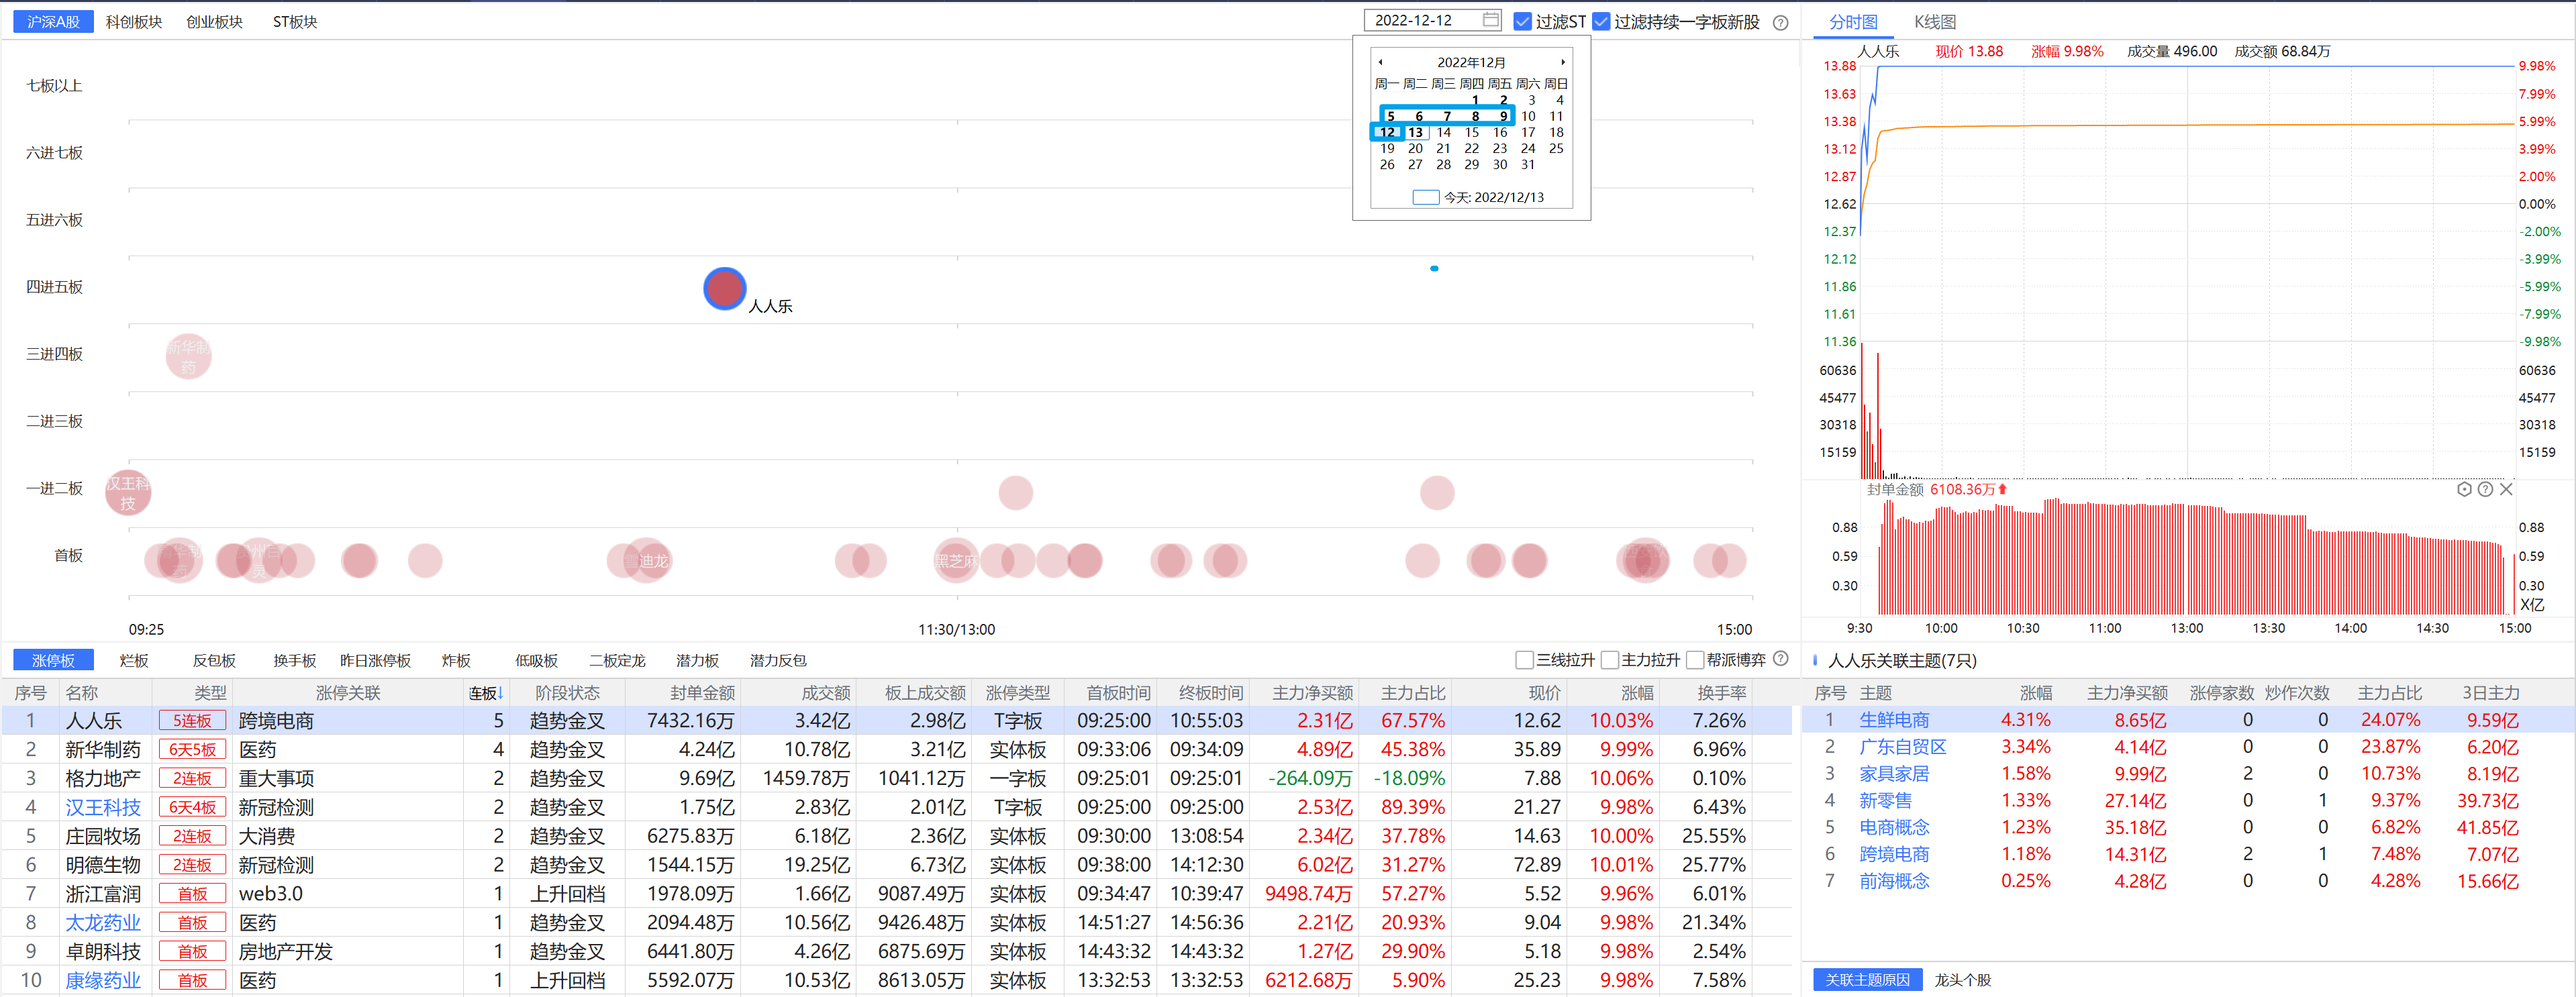This screenshot has height=997, width=2576.
Task: Open the calendar icon in date field
Action: pyautogui.click(x=1490, y=20)
